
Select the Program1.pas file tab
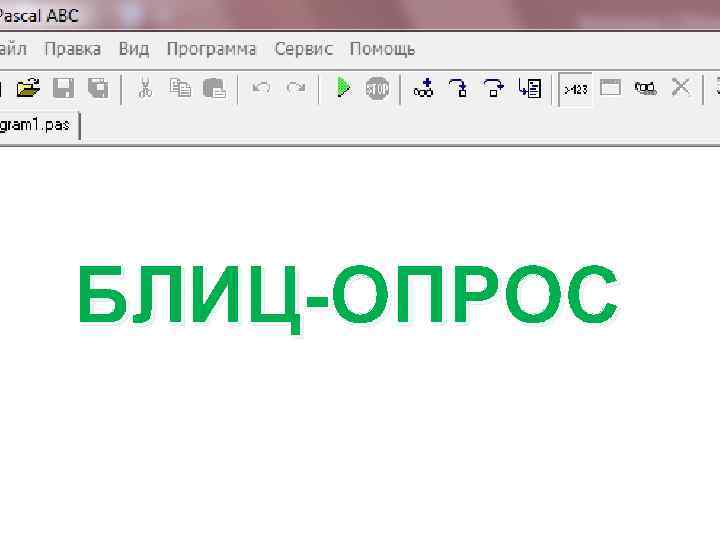pyautogui.click(x=38, y=125)
